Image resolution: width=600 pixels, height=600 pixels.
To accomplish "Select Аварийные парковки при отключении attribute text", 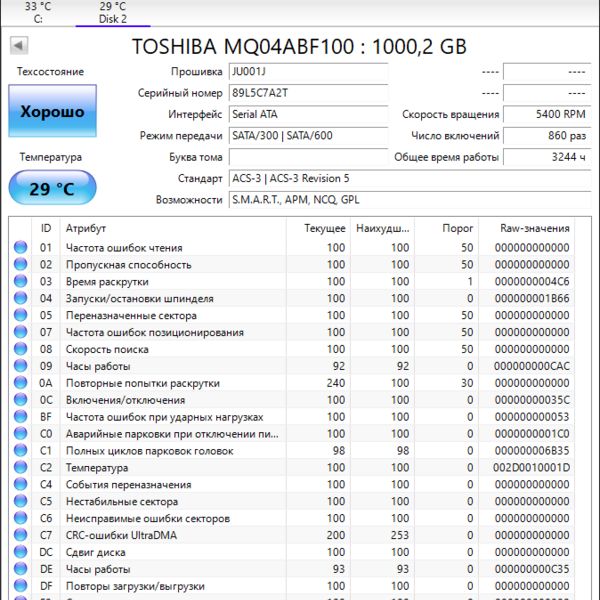I will pos(172,434).
